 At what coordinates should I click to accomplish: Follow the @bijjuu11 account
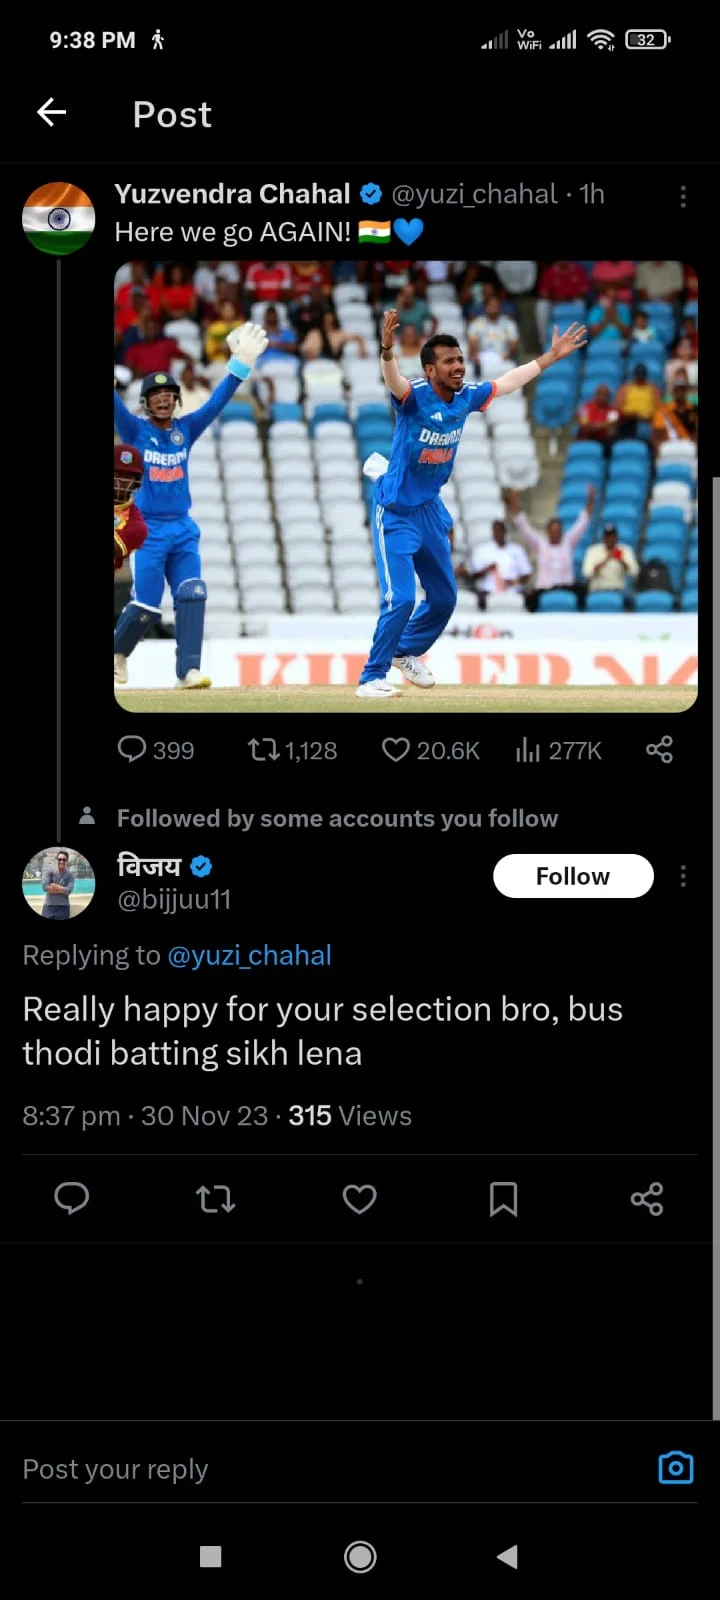coord(573,876)
